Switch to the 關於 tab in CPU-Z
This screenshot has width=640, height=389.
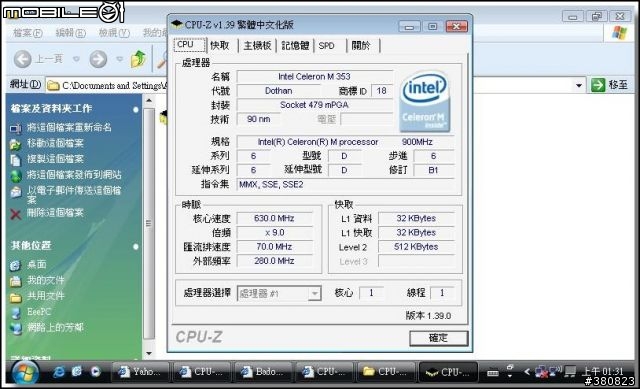pos(362,45)
